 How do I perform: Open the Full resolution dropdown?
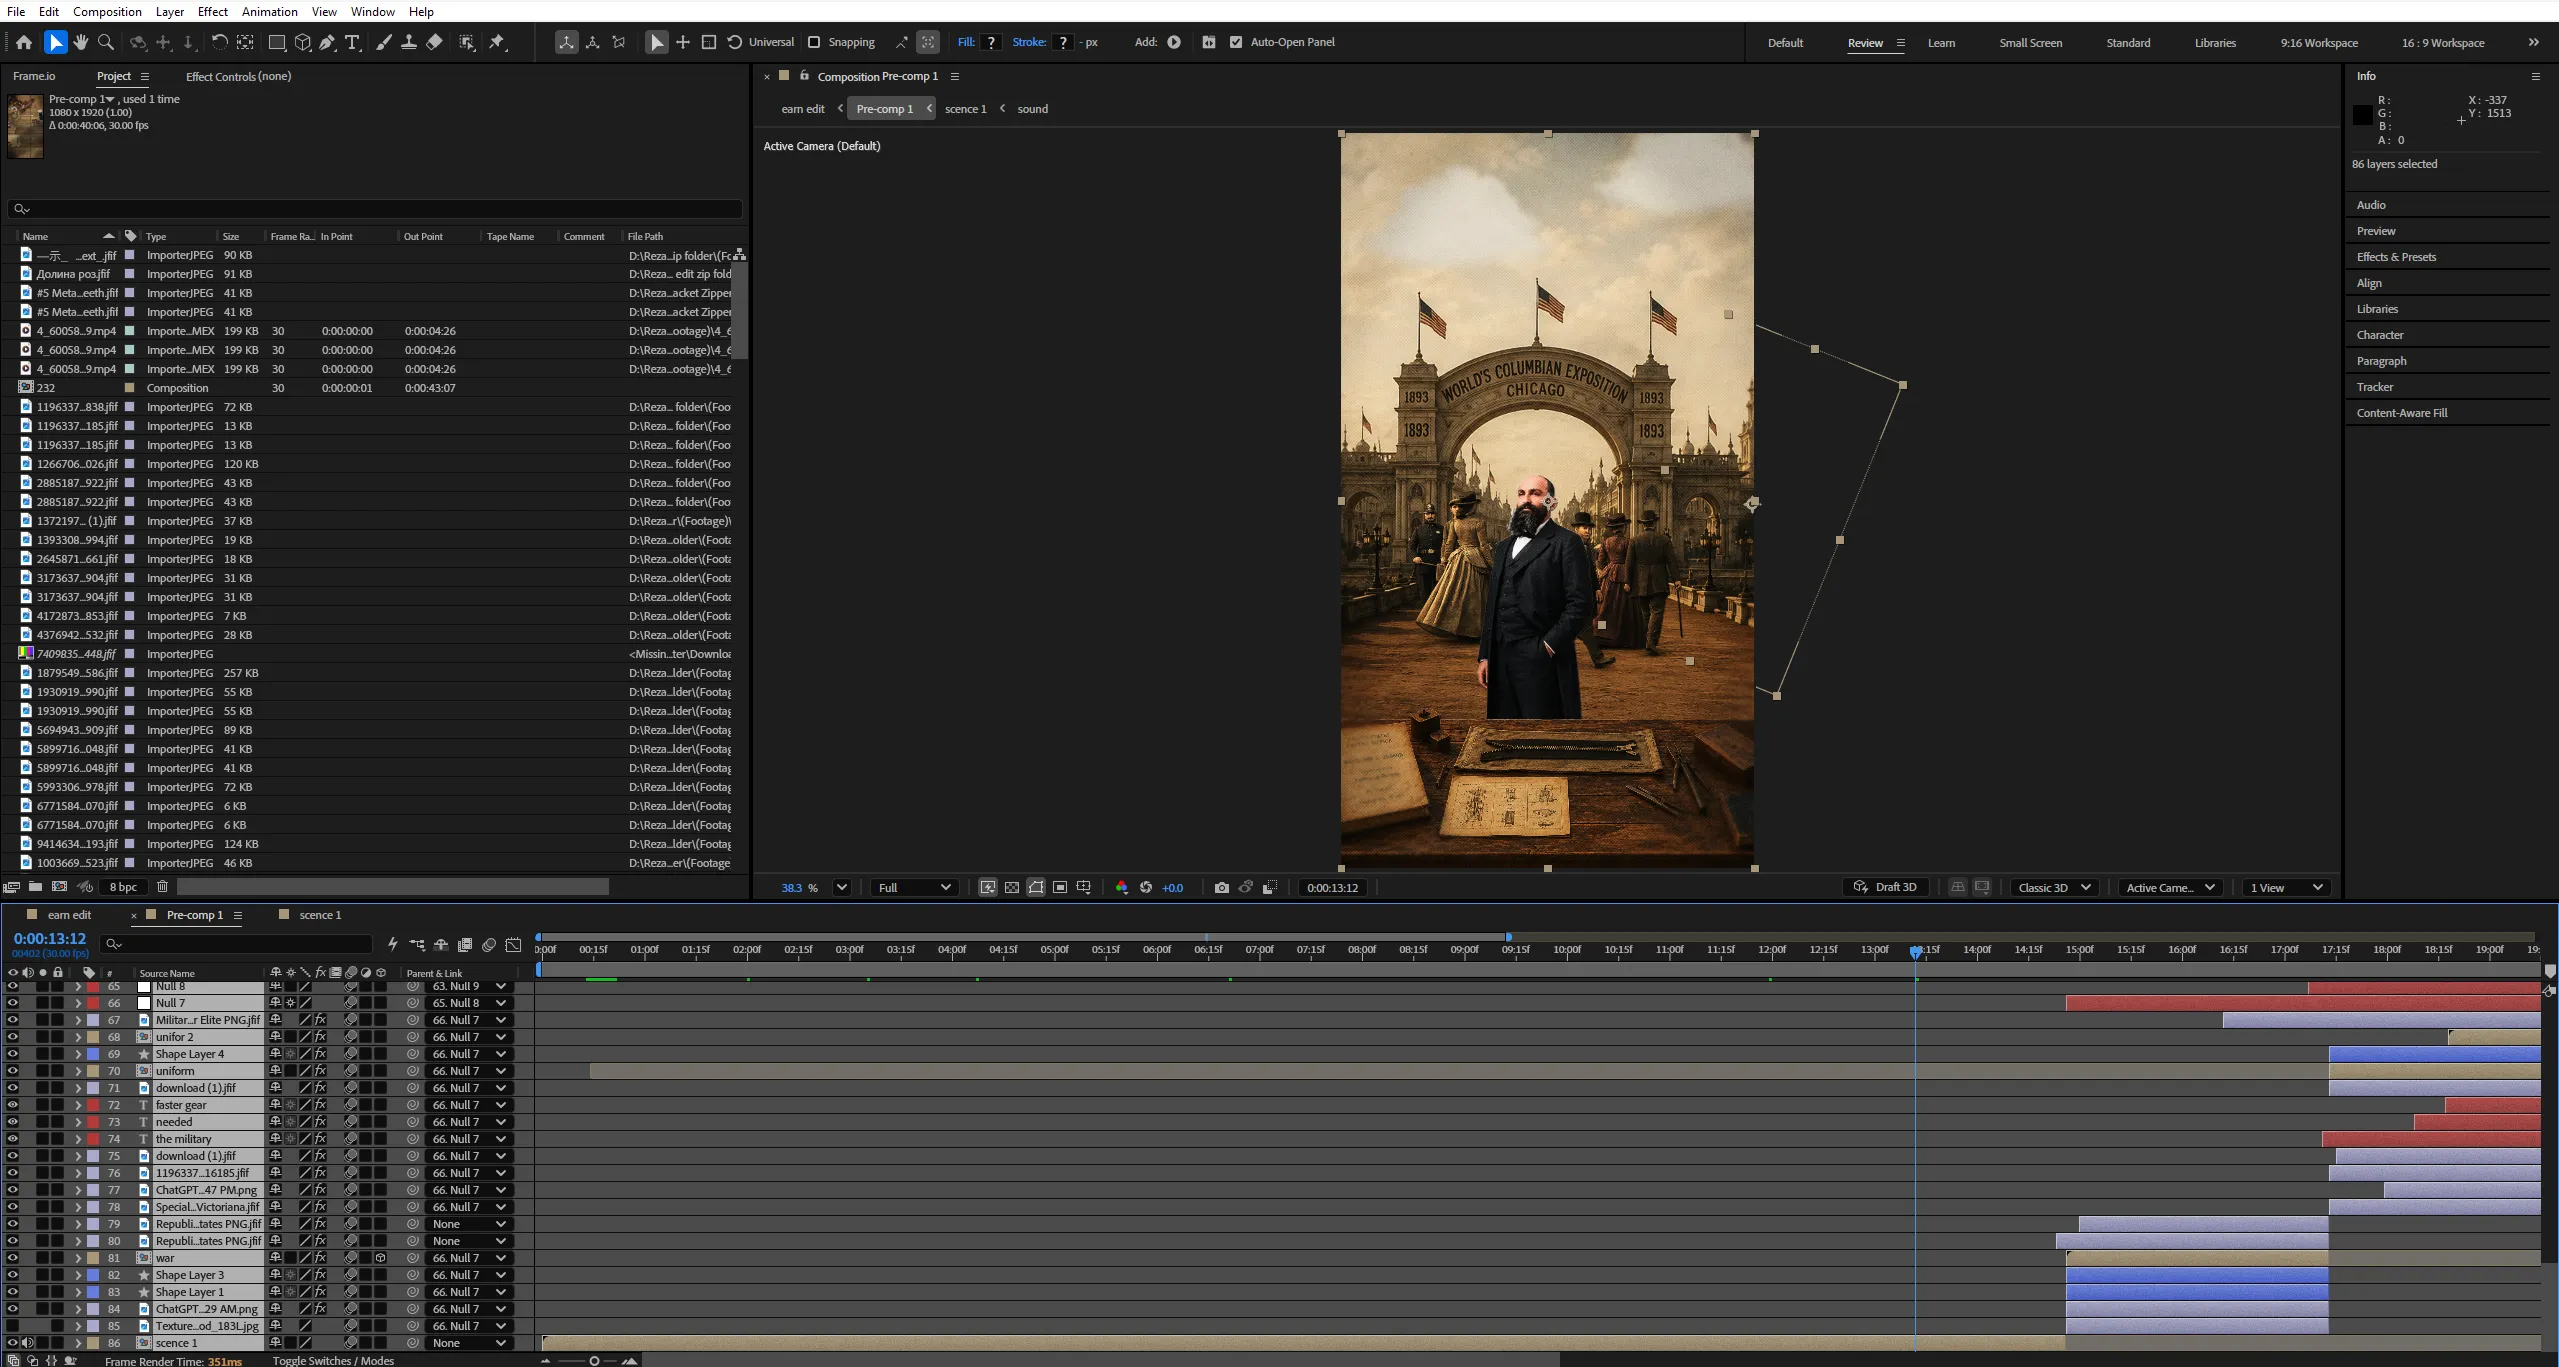(x=914, y=887)
